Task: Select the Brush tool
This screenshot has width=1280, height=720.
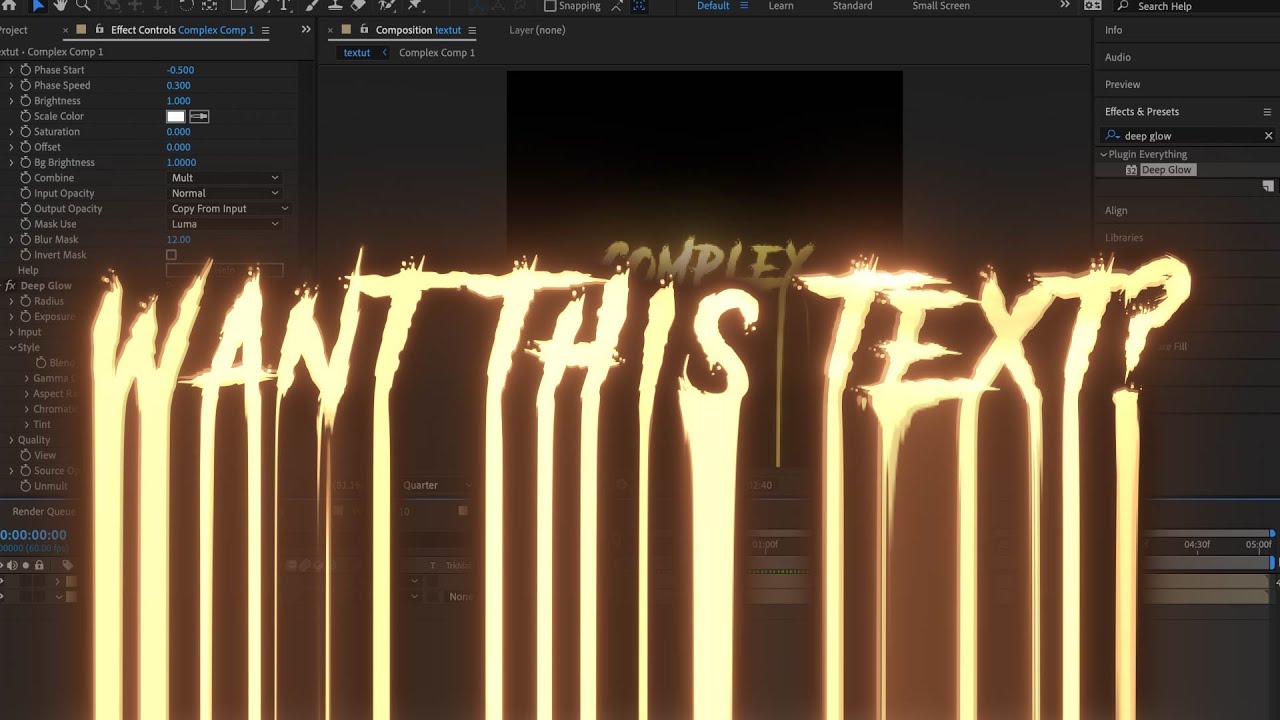Action: [x=312, y=6]
